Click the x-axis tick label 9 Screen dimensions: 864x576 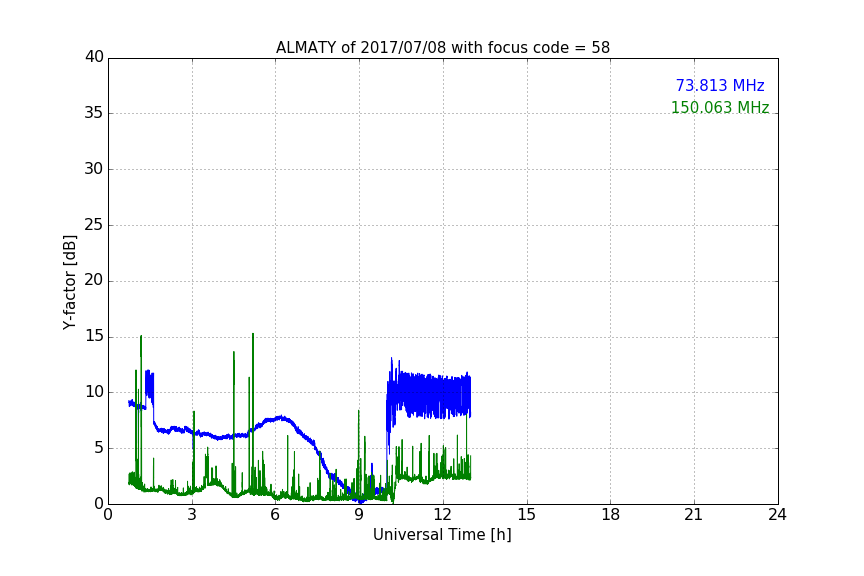click(359, 515)
